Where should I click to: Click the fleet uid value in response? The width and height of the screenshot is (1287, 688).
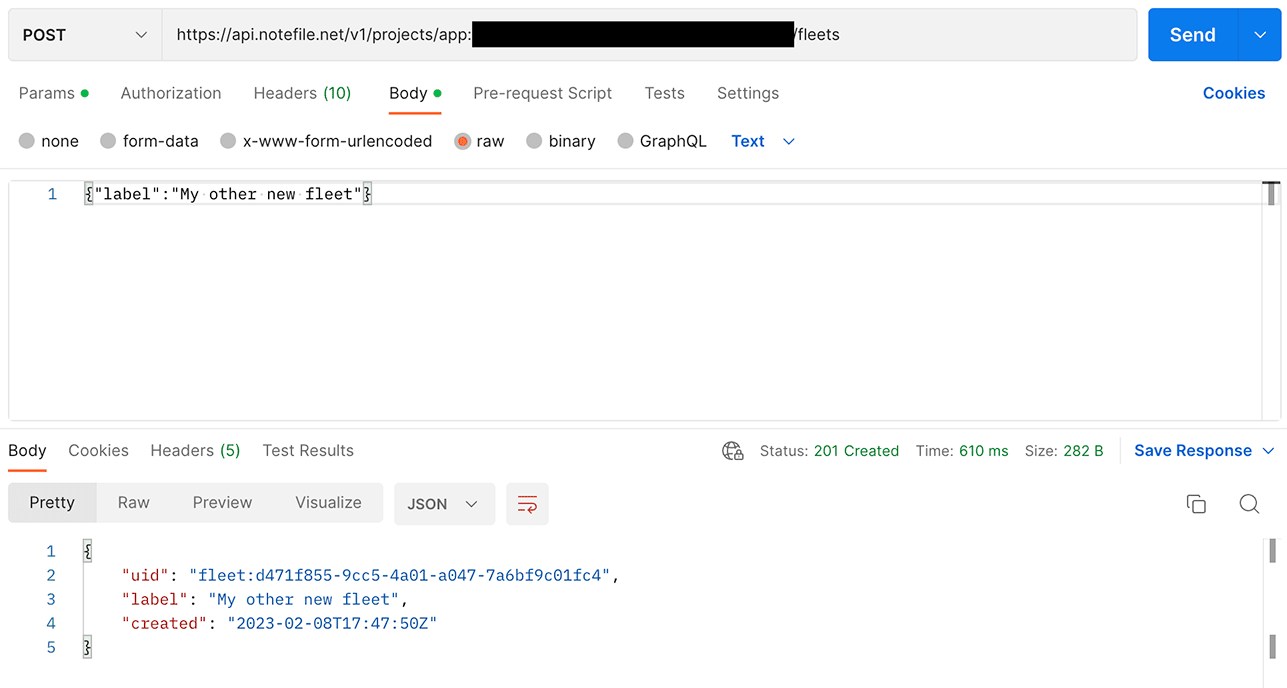pos(400,575)
